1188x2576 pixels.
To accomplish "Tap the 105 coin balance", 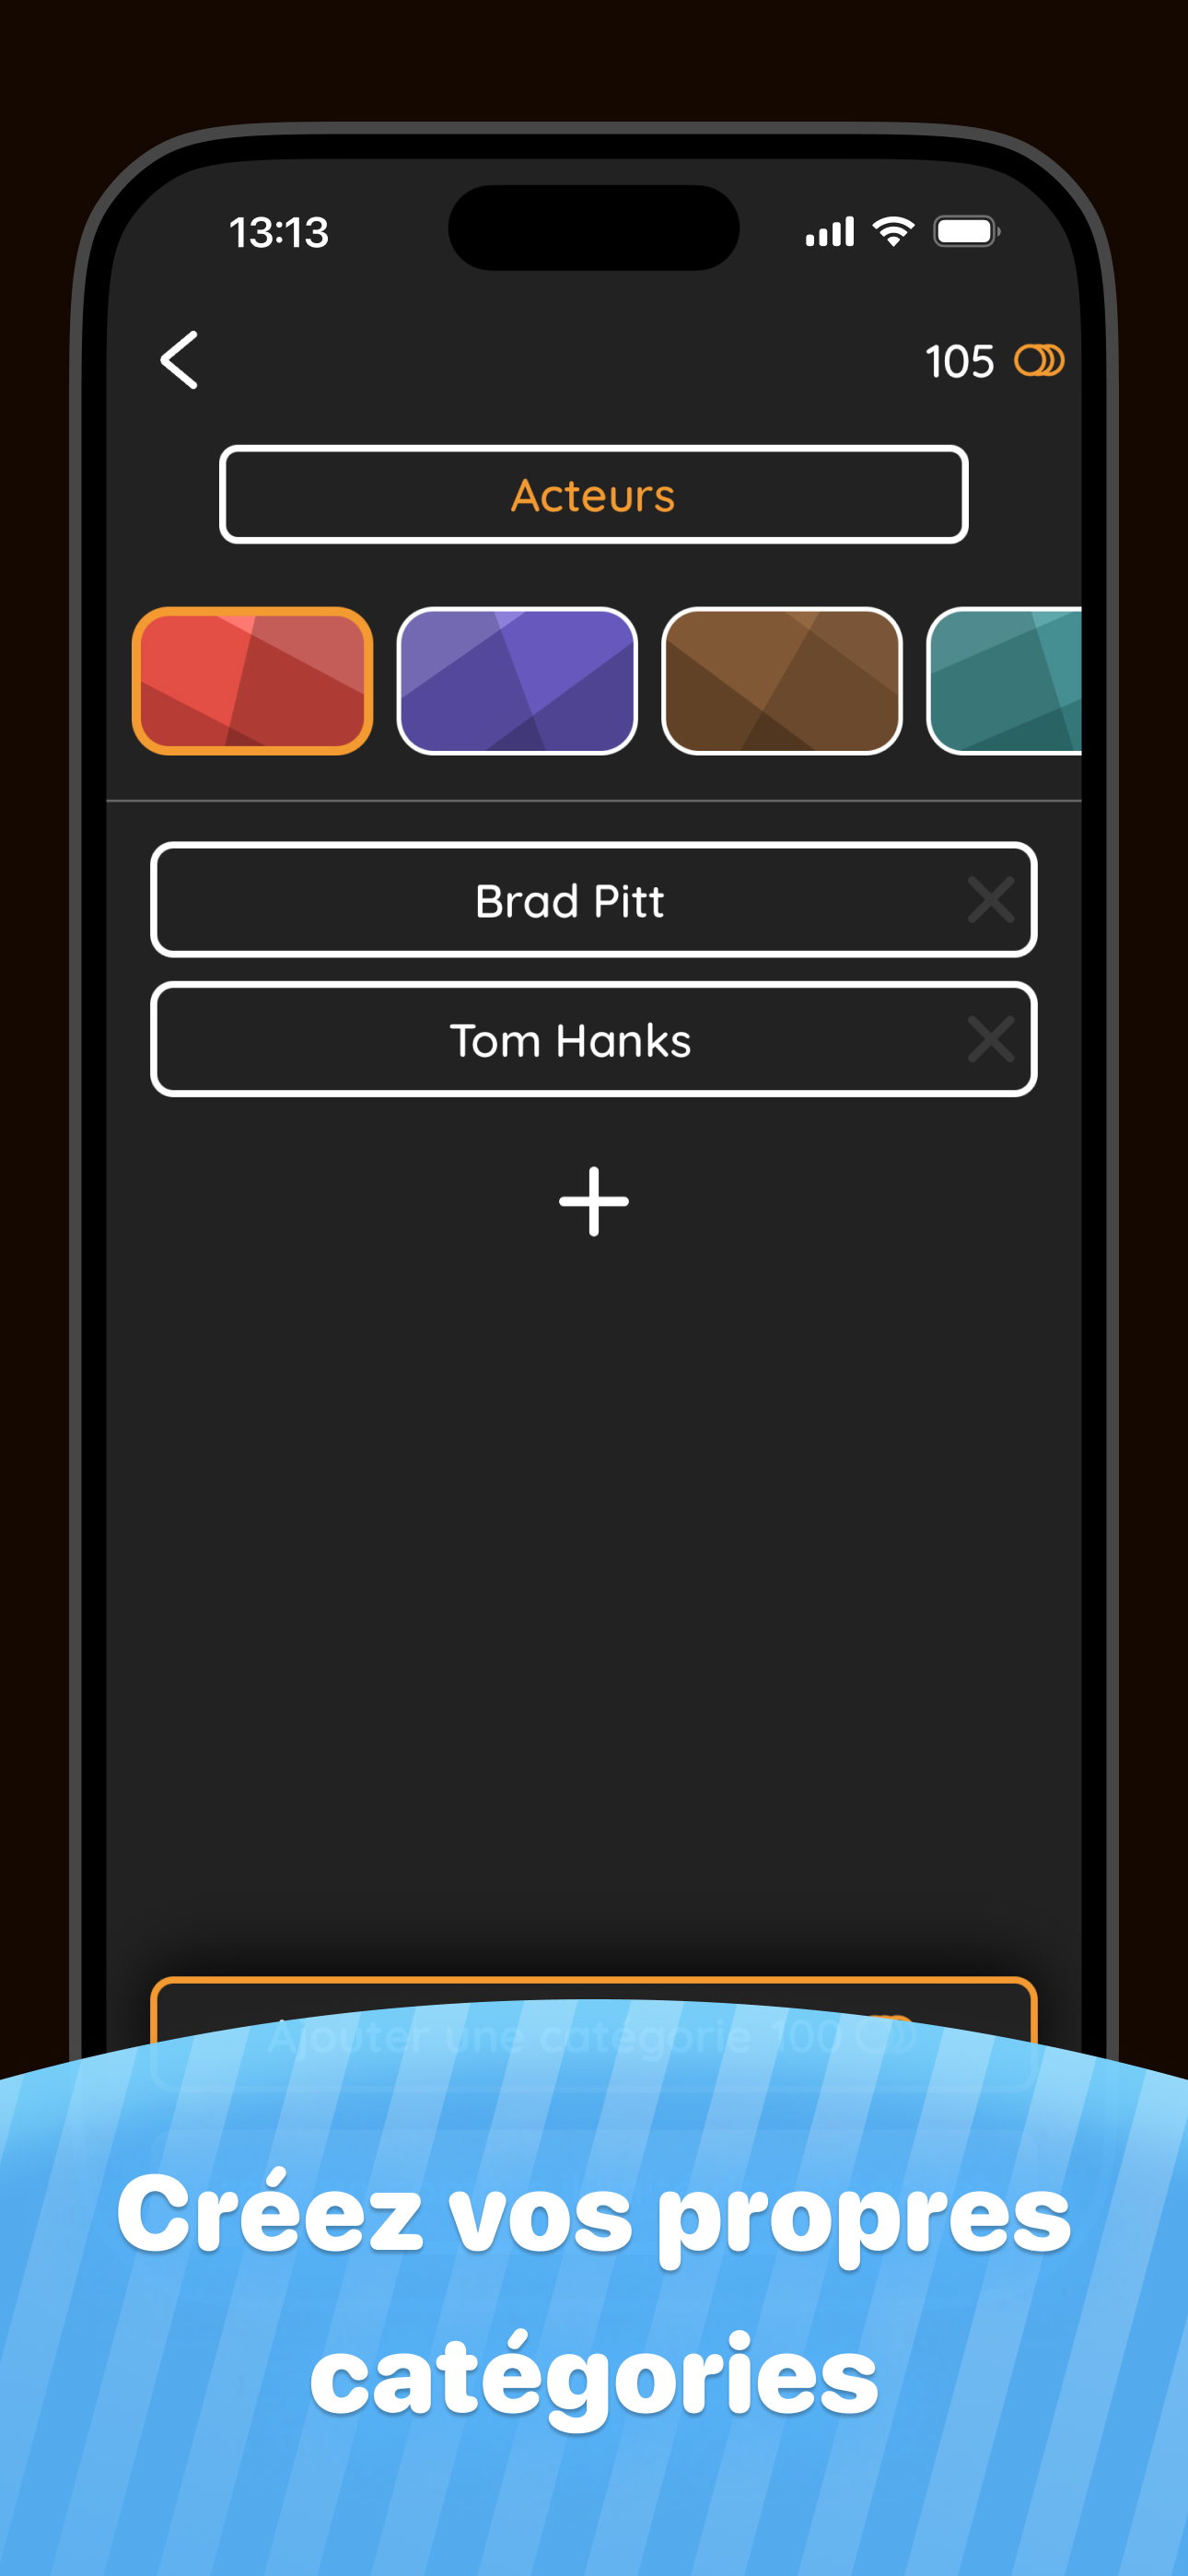I will pyautogui.click(x=959, y=361).
